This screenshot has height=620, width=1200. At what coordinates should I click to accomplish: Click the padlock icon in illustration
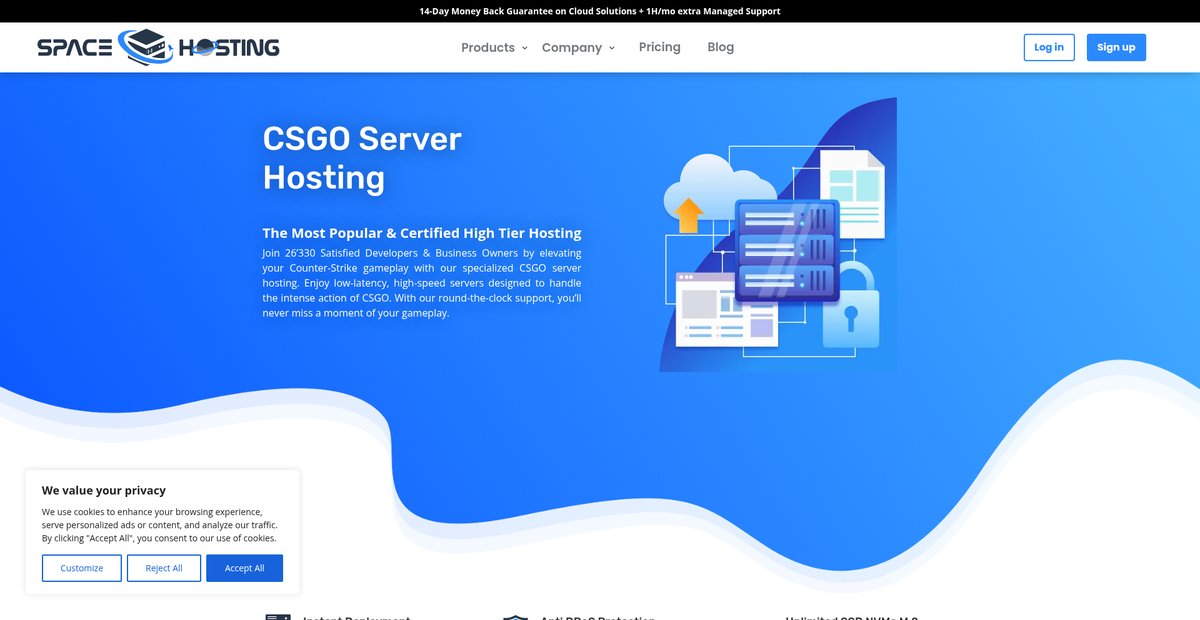tap(851, 304)
